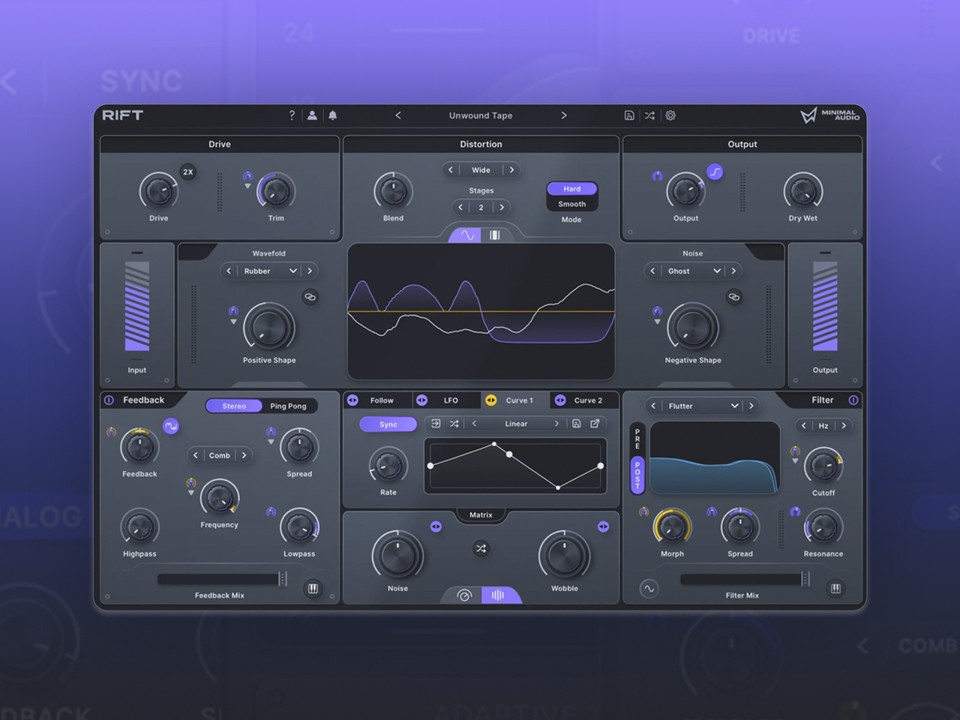960x720 pixels.
Task: Select Stereo feedback mode
Action: (234, 406)
